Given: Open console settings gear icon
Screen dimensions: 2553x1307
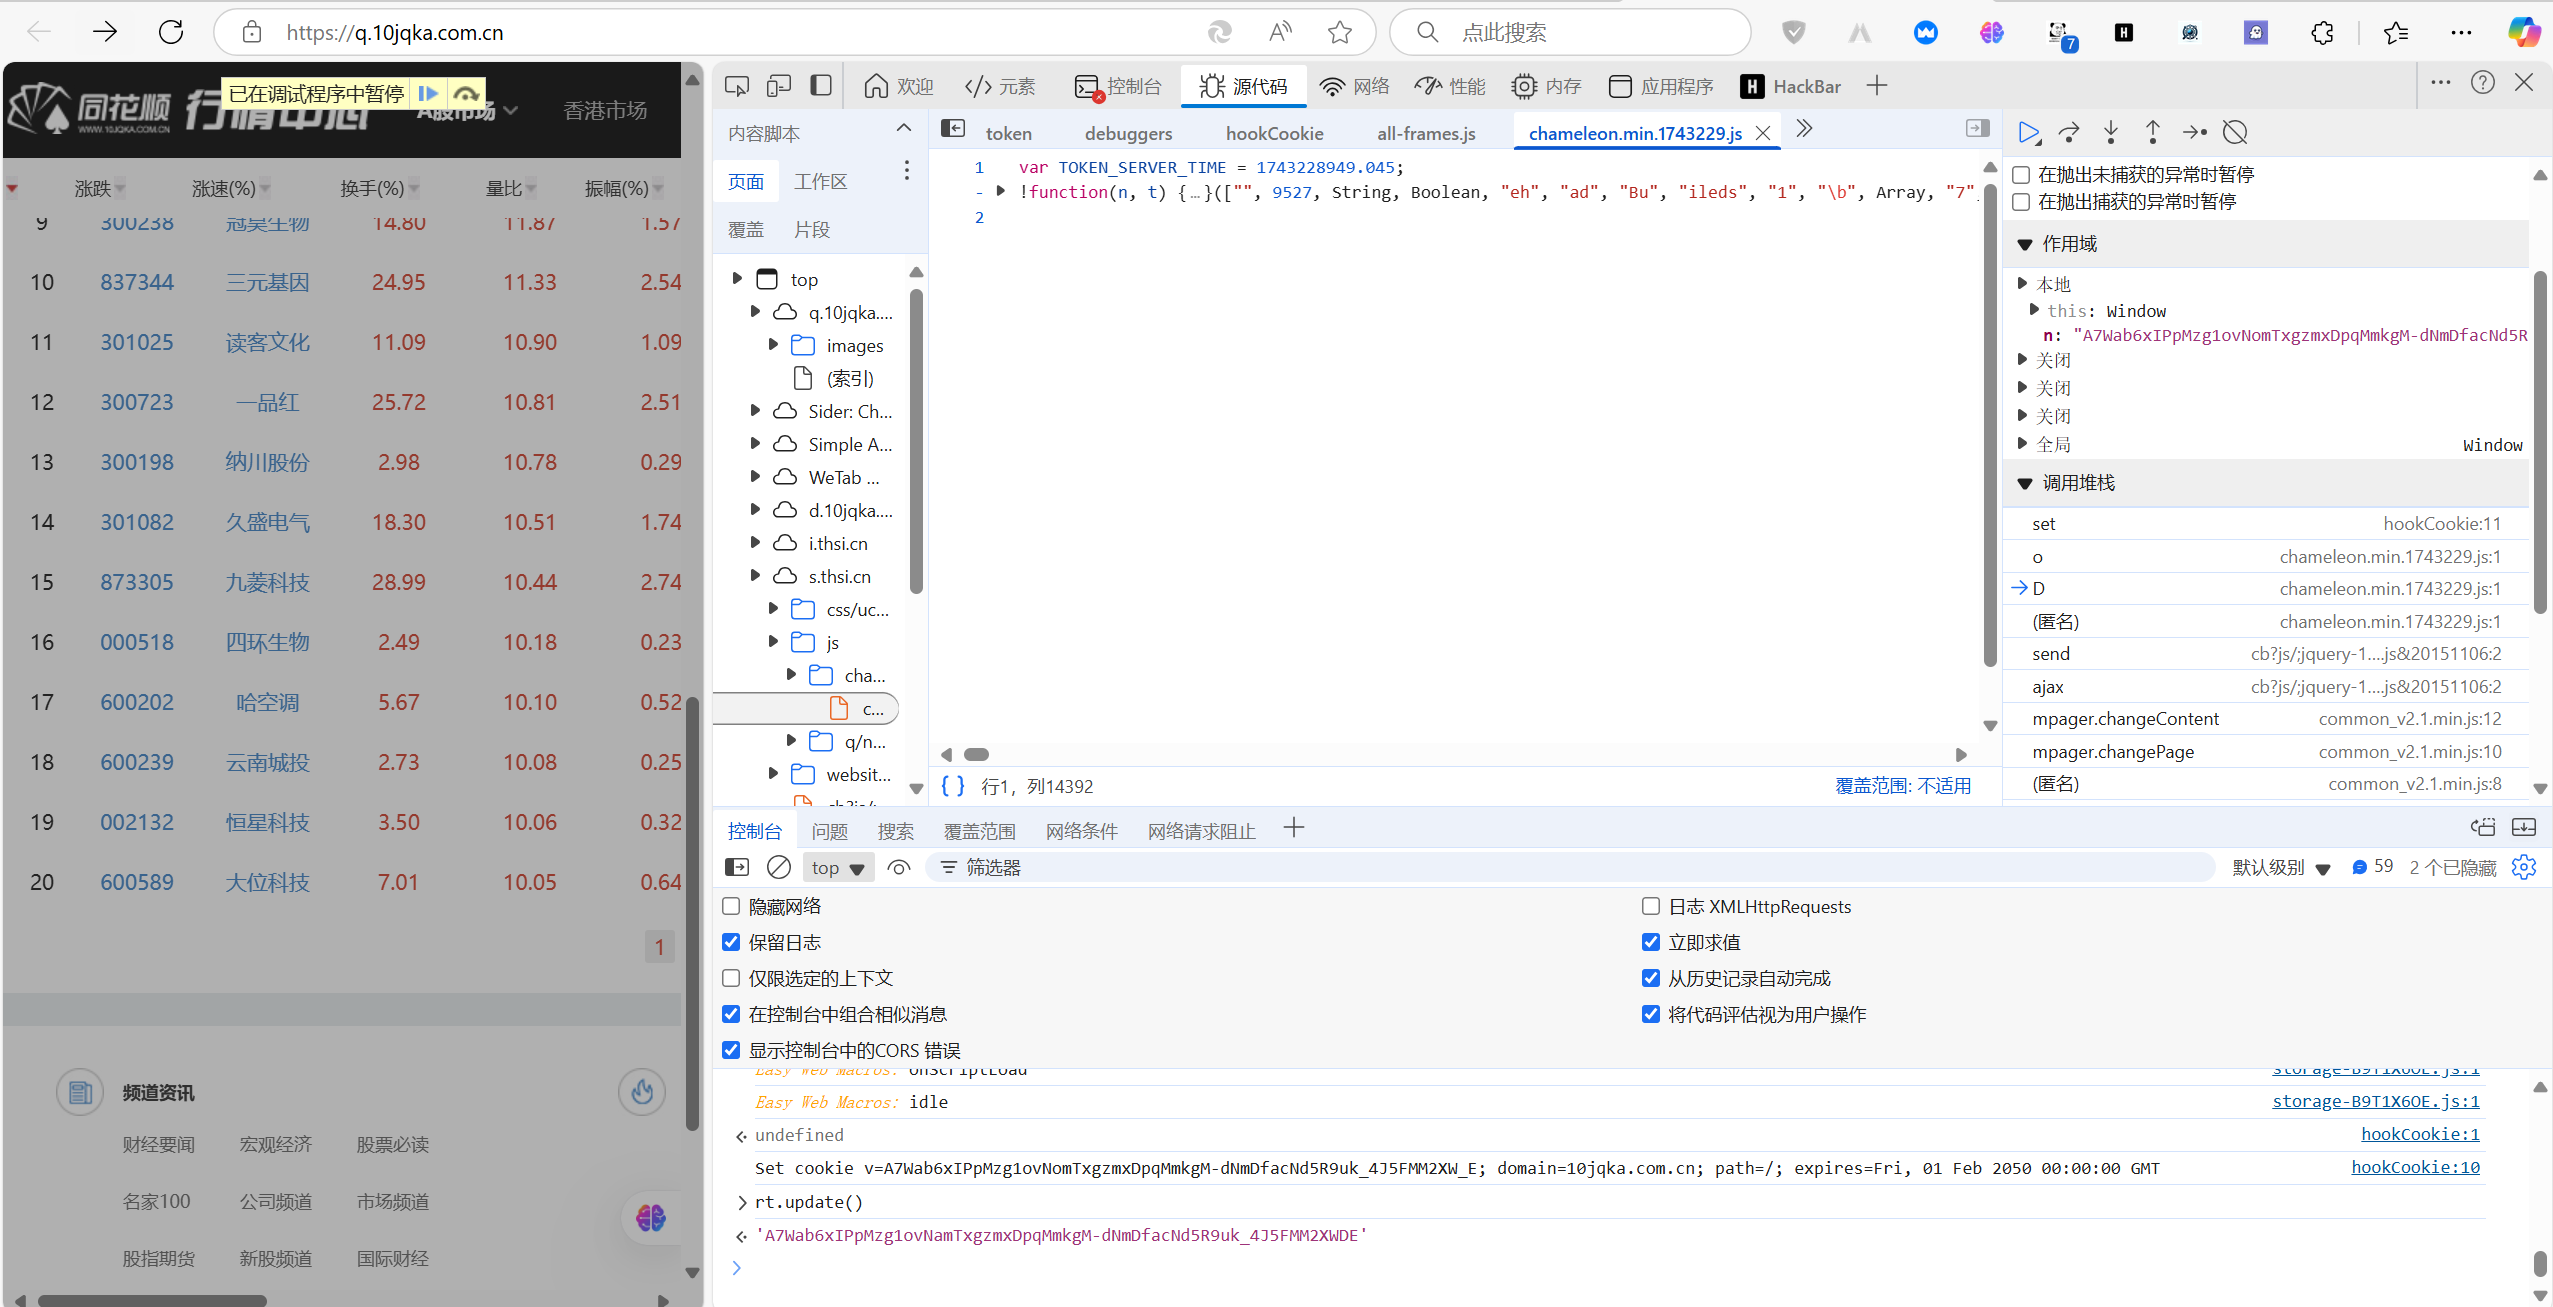Looking at the screenshot, I should coord(2523,867).
